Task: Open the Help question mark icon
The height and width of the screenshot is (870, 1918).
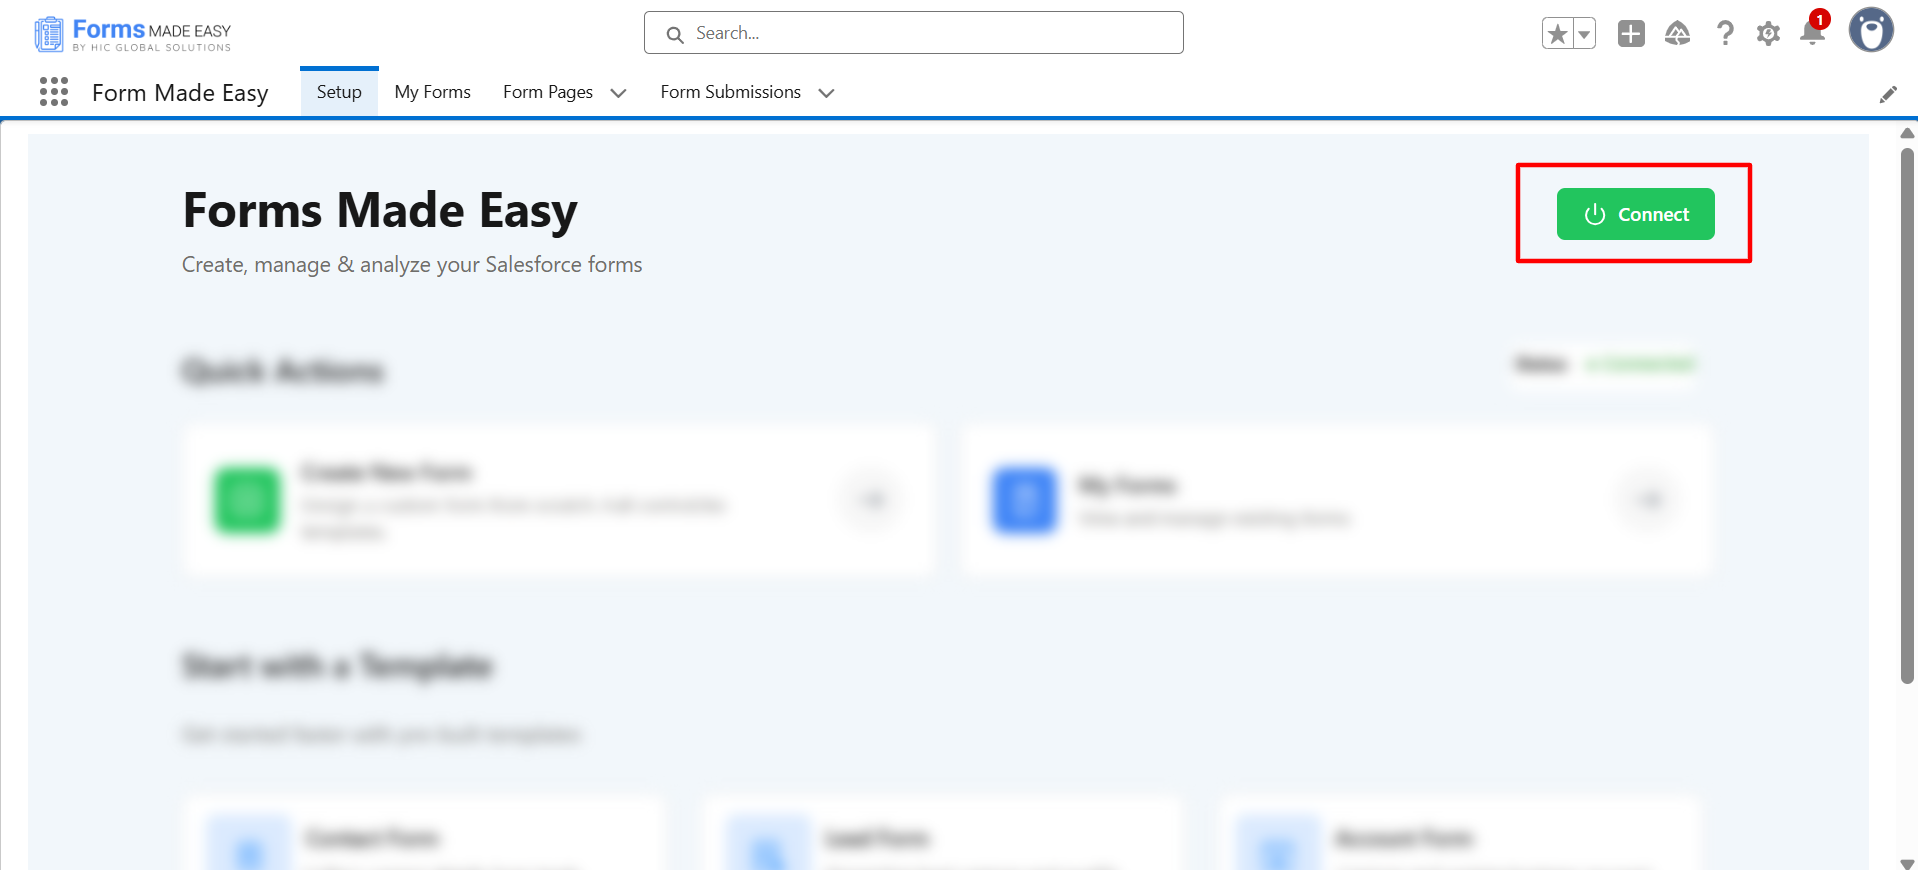Action: pos(1725,34)
